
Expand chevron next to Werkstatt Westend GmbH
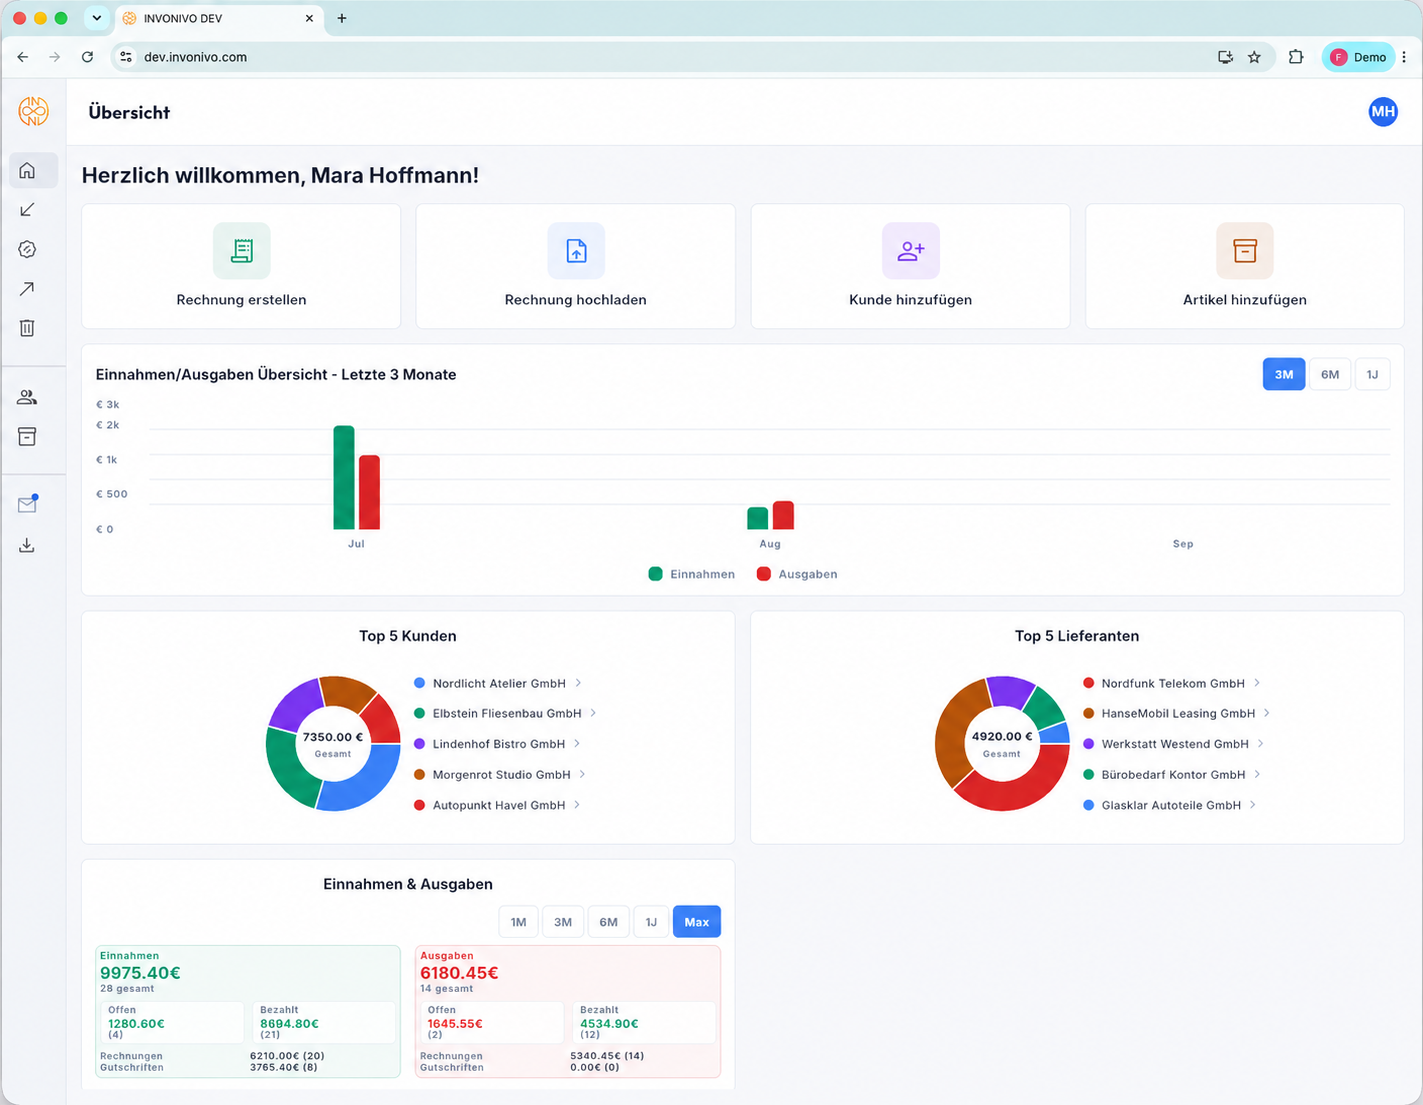(1261, 744)
